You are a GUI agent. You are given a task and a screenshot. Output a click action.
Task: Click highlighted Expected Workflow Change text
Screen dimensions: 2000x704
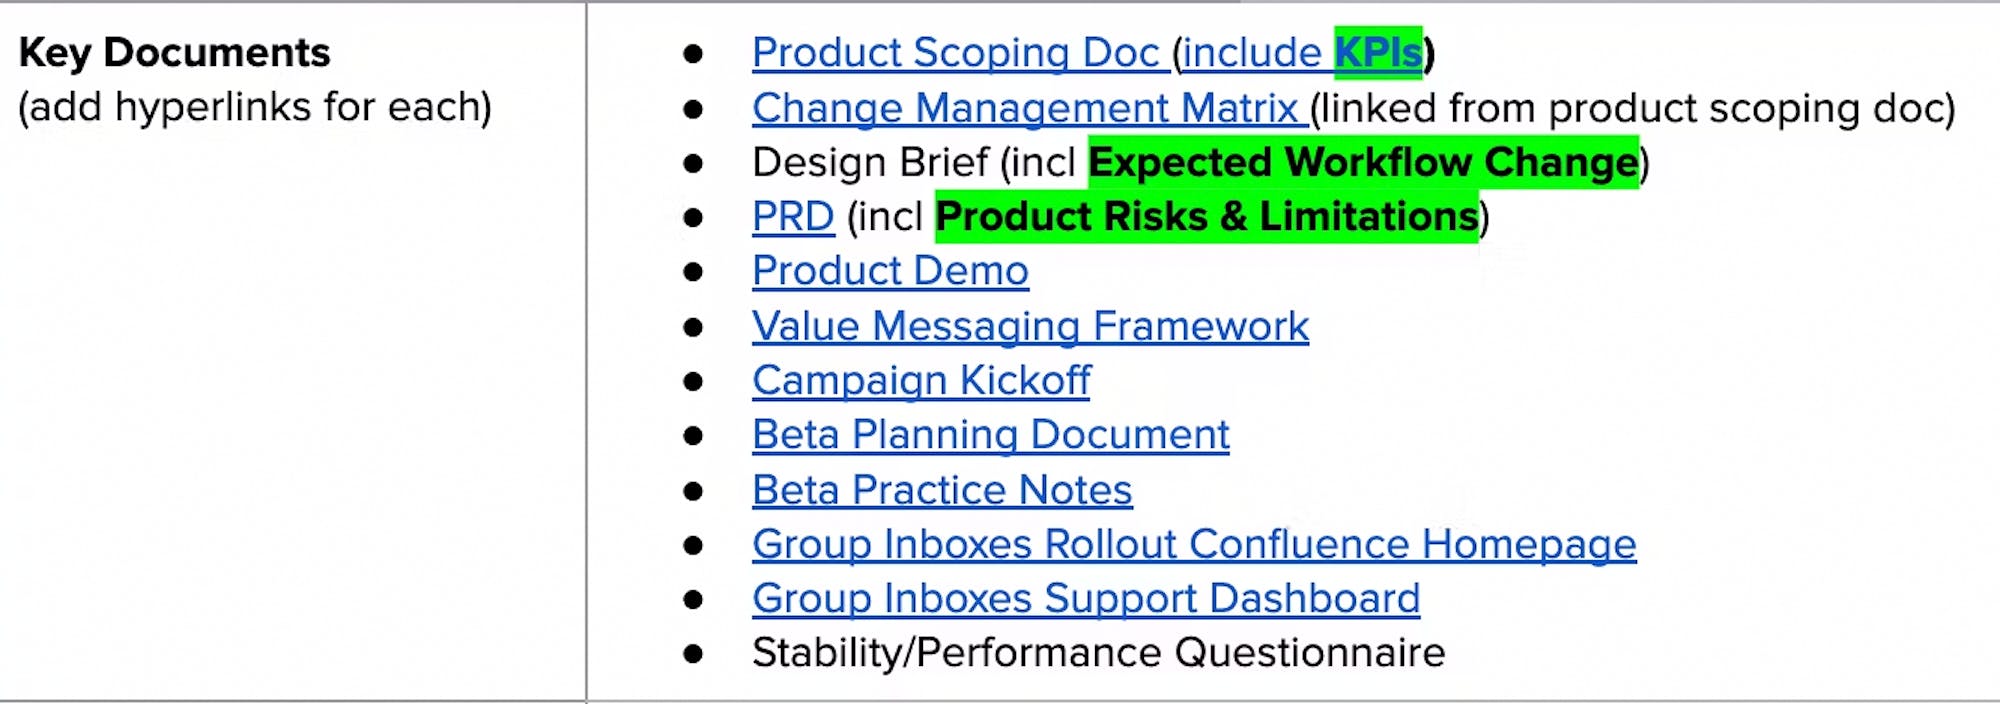1363,162
